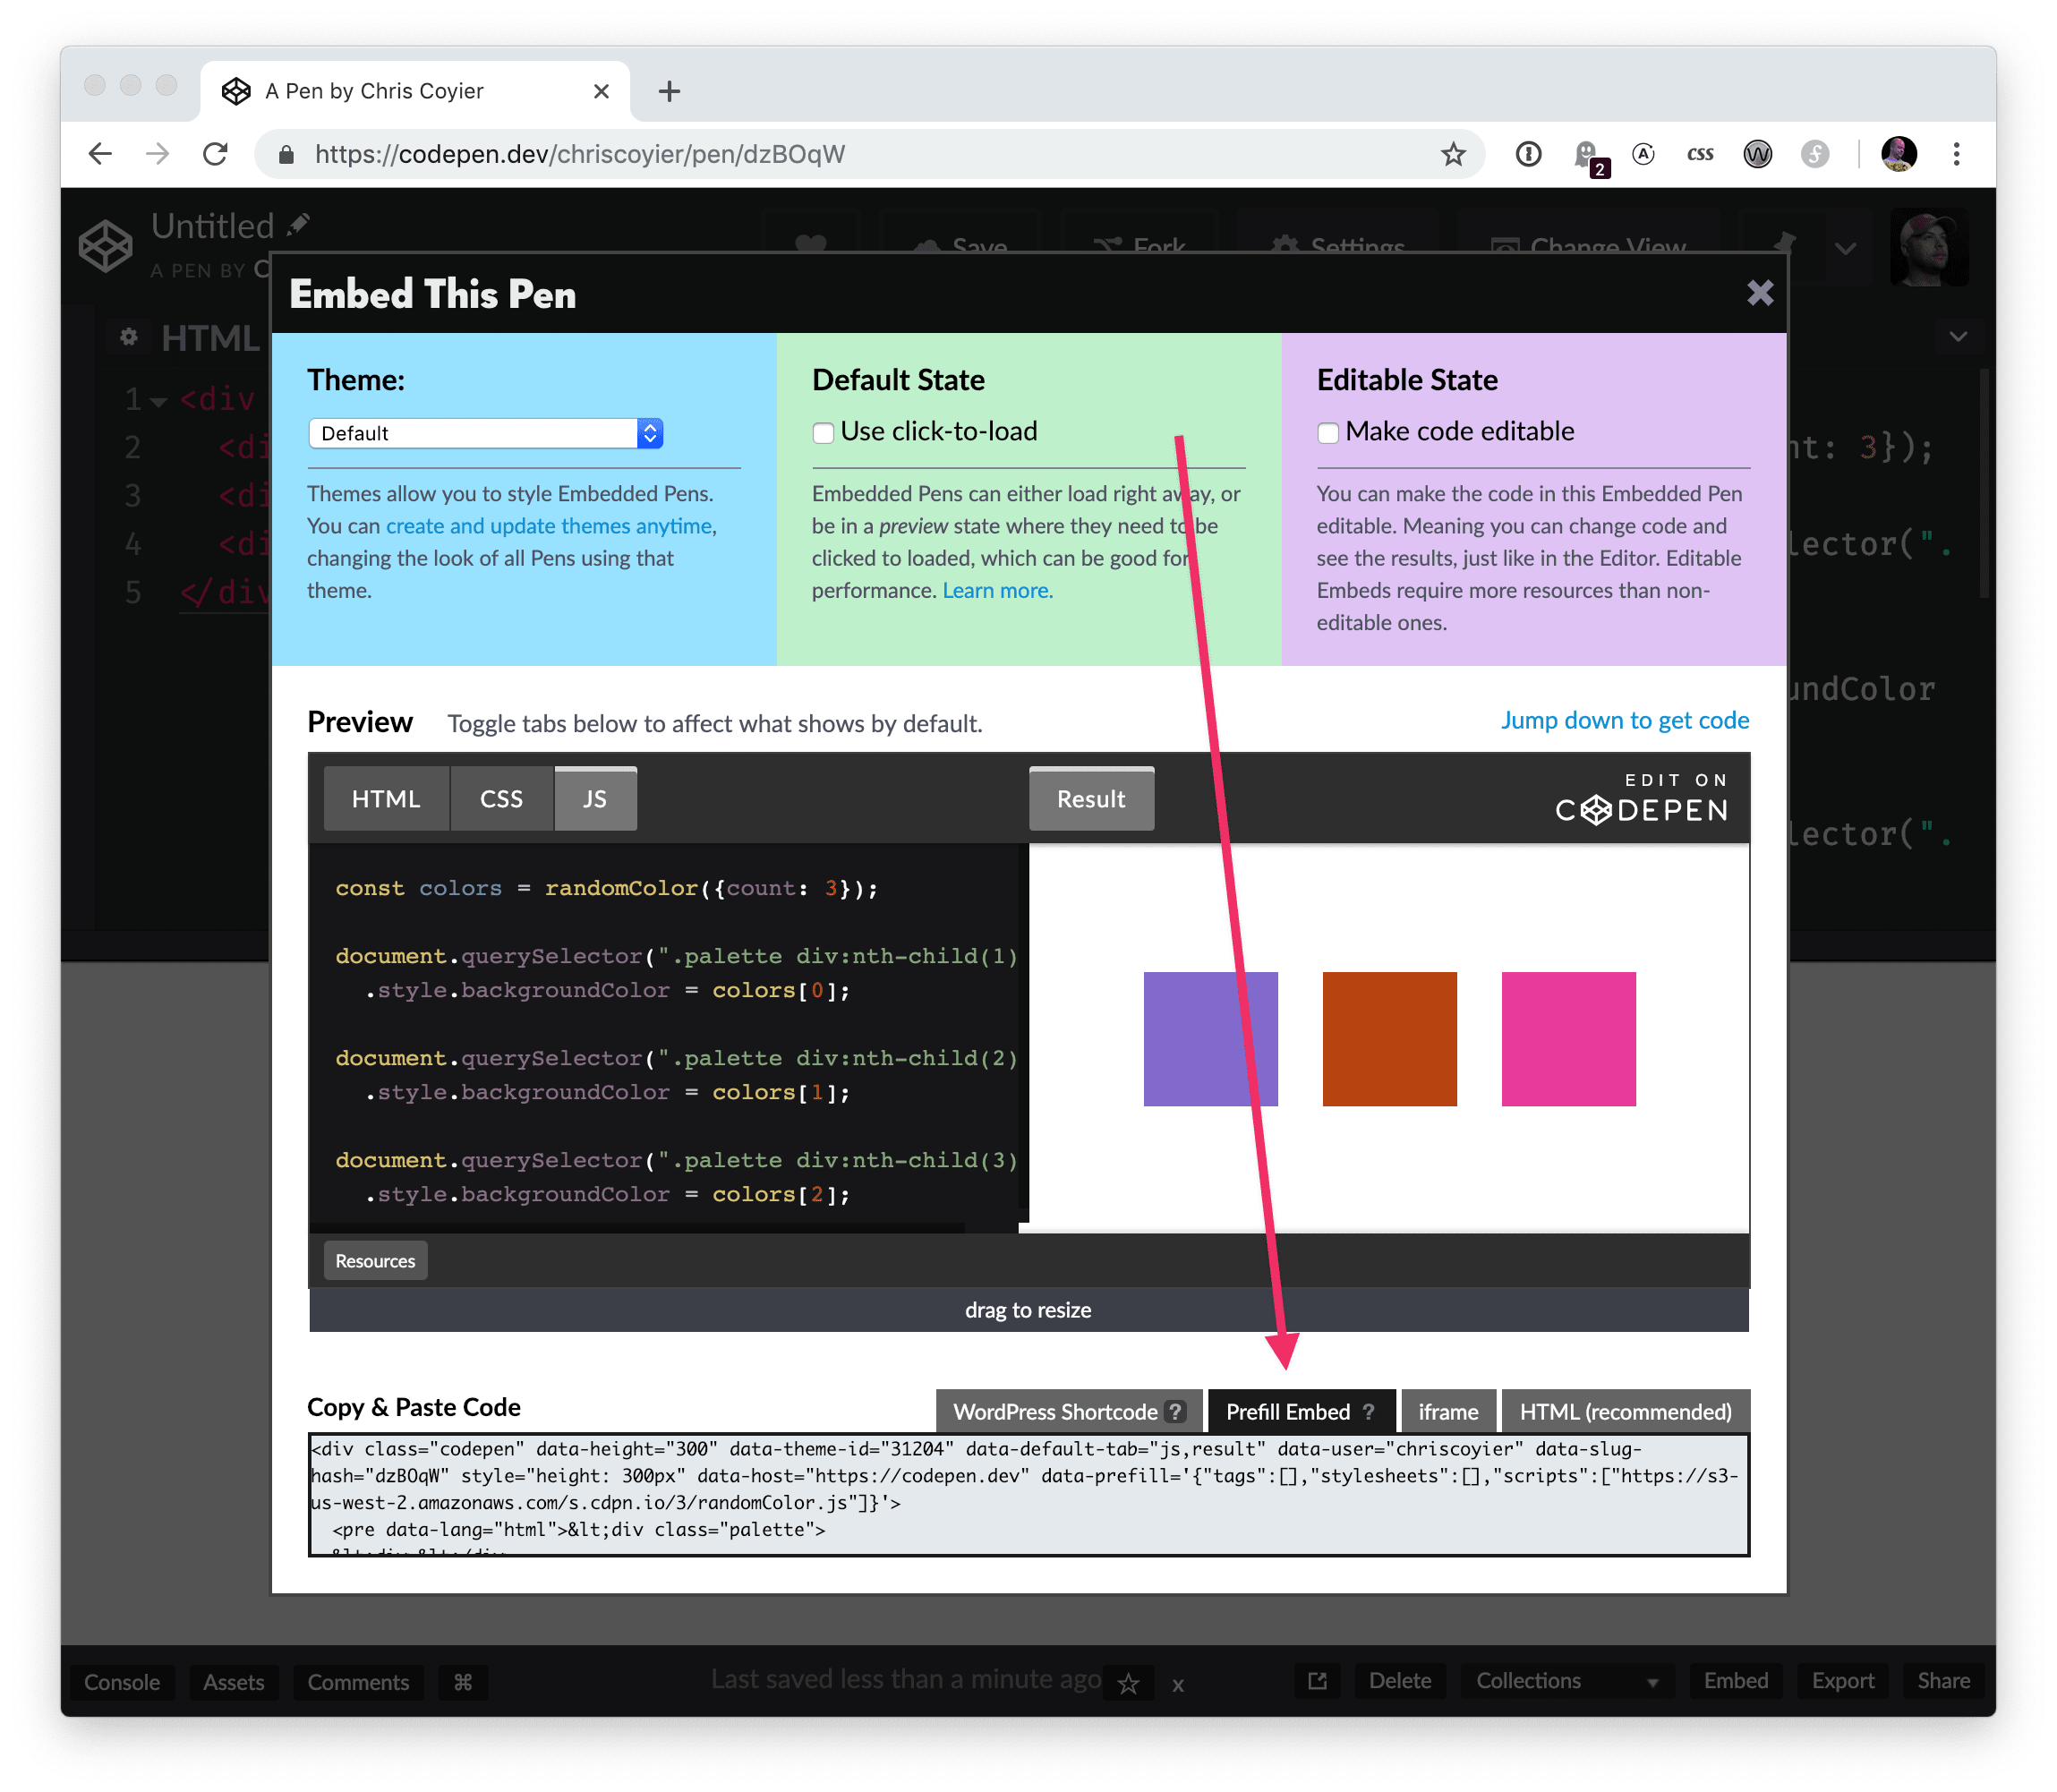Show help for WordPress Shortcode

(1175, 1411)
